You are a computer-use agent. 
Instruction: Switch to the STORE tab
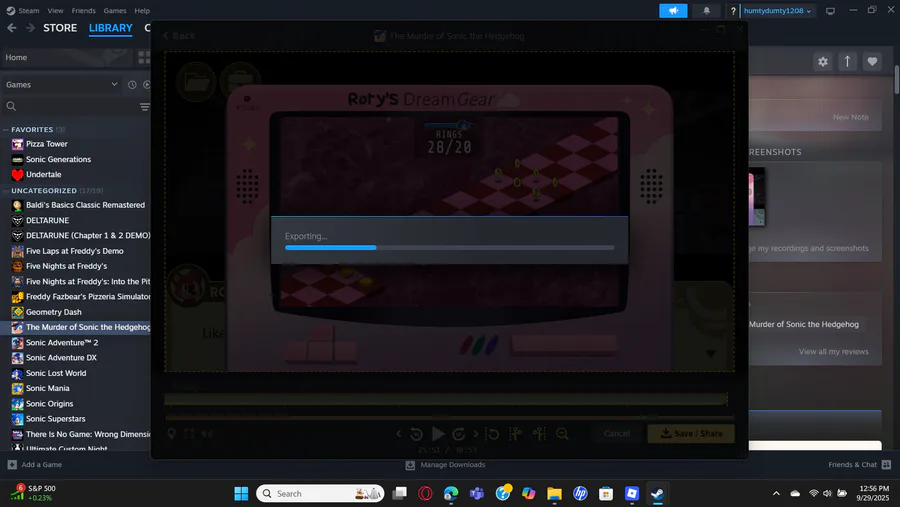(60, 28)
